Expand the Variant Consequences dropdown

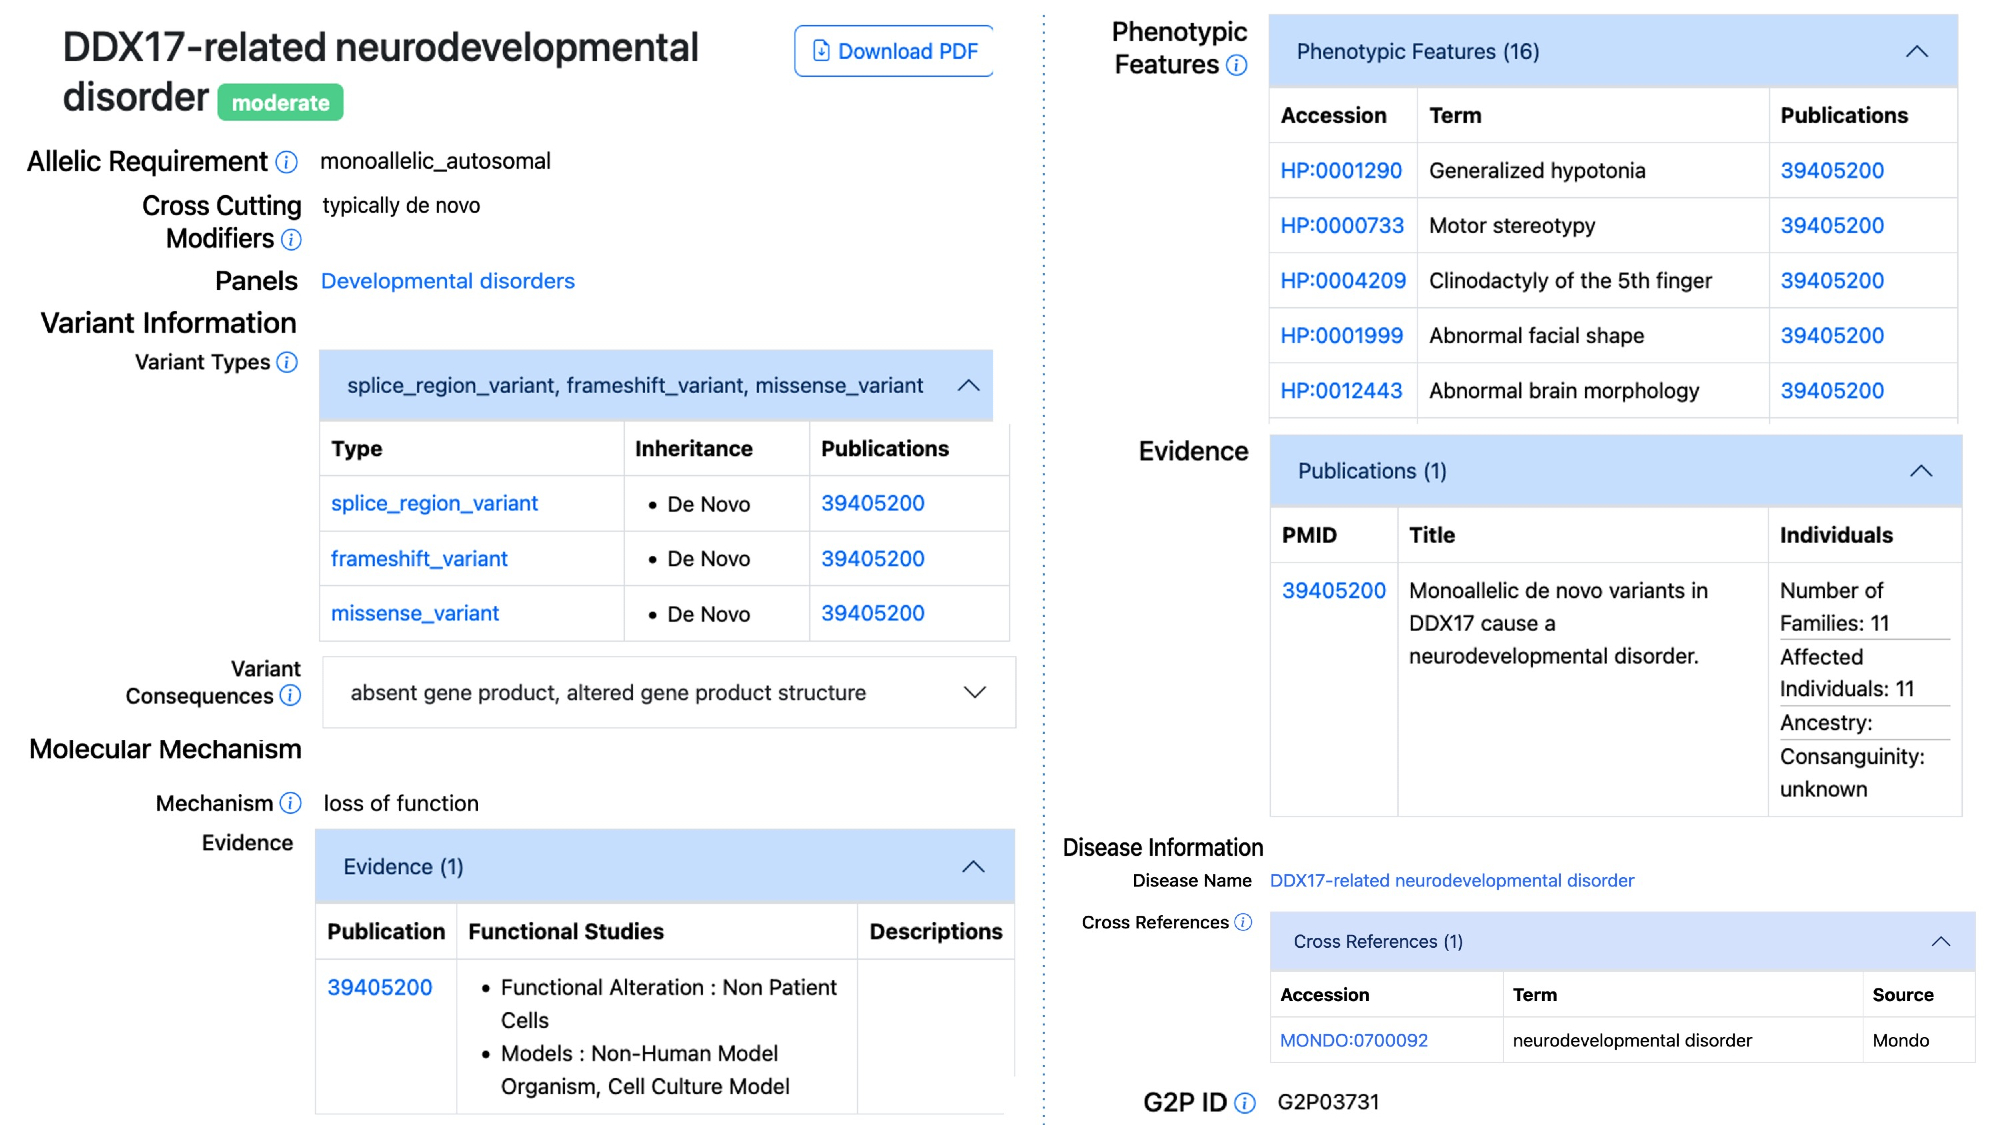point(974,692)
